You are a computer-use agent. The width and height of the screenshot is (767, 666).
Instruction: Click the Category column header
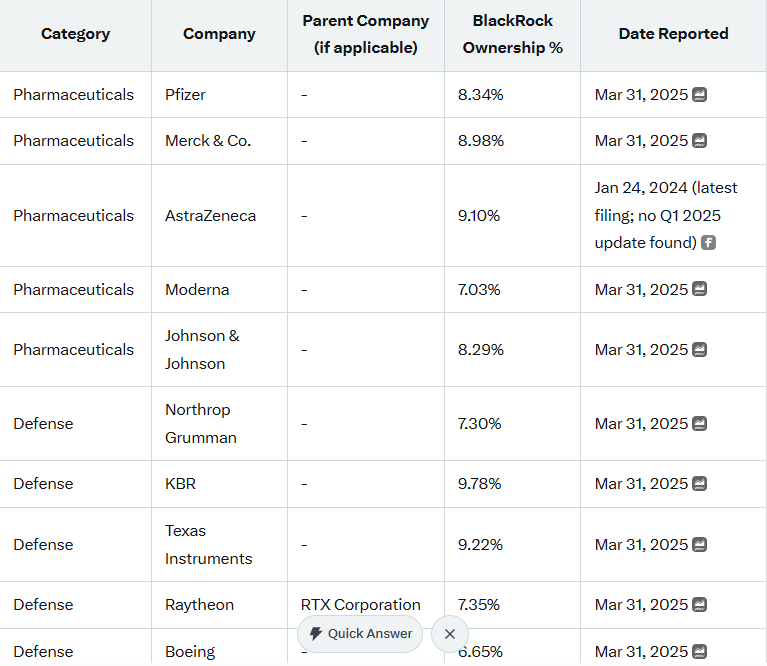click(75, 34)
